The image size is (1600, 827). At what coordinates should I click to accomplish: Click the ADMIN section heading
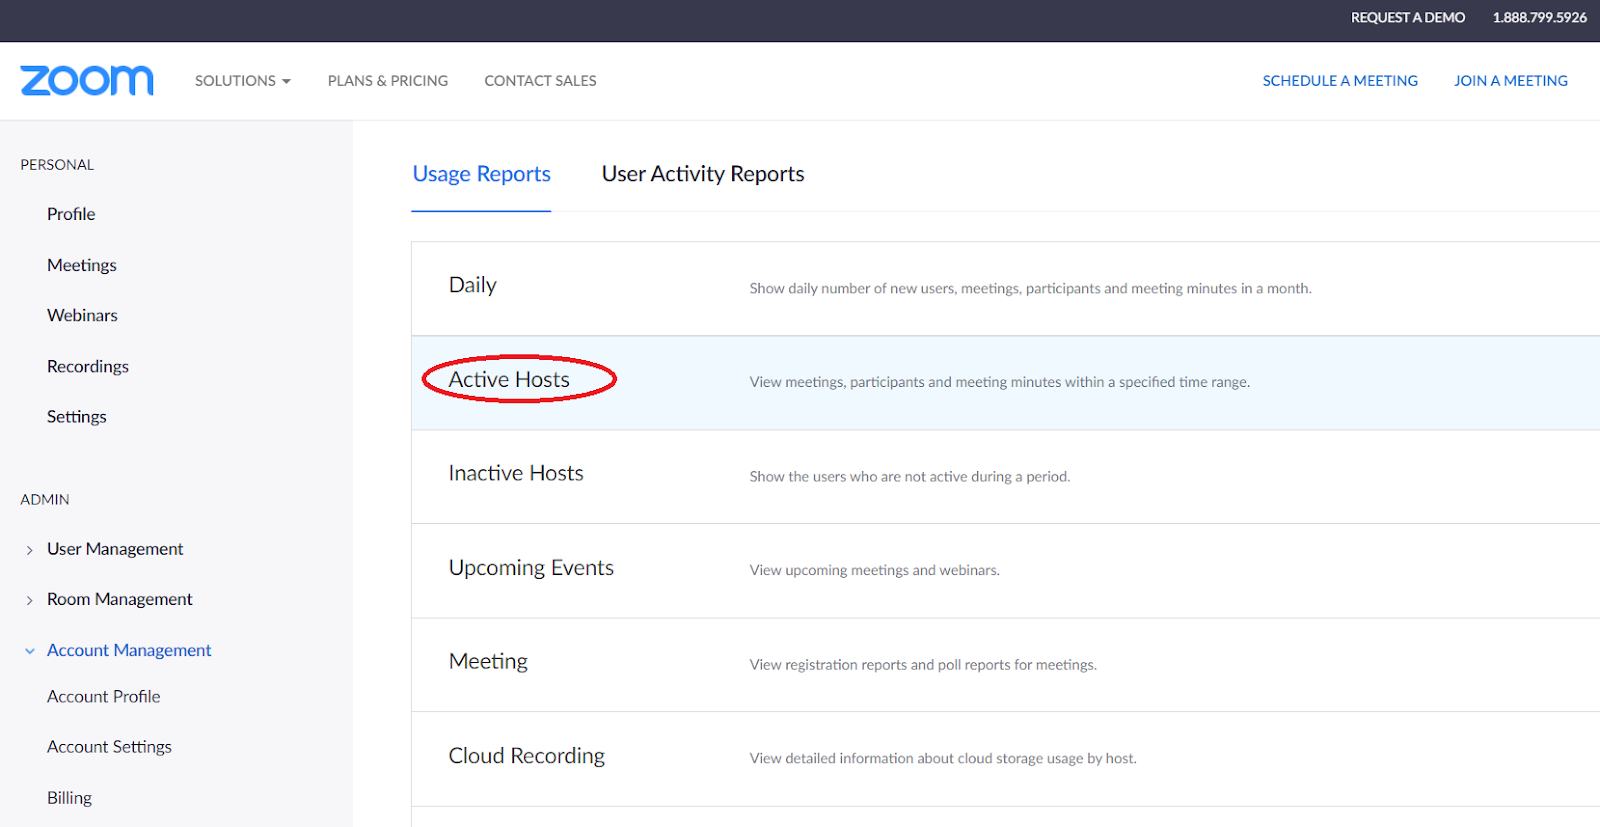pos(45,500)
